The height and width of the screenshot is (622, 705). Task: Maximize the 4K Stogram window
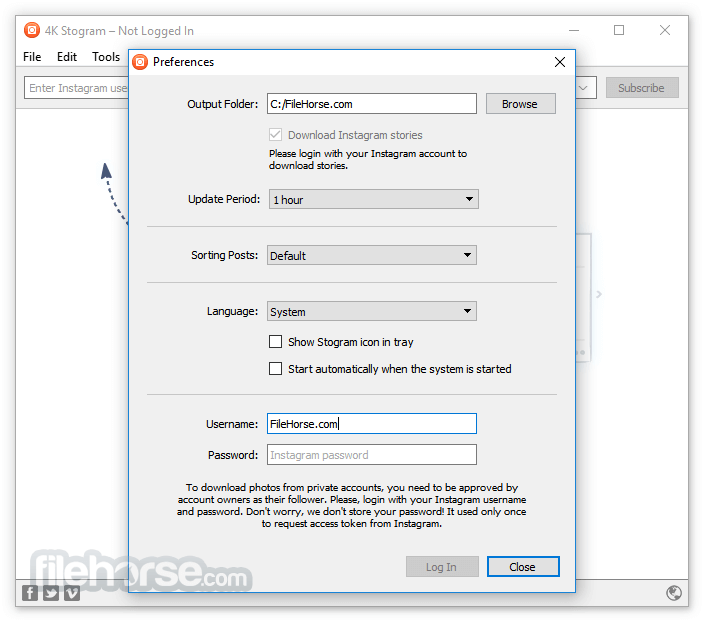(619, 30)
